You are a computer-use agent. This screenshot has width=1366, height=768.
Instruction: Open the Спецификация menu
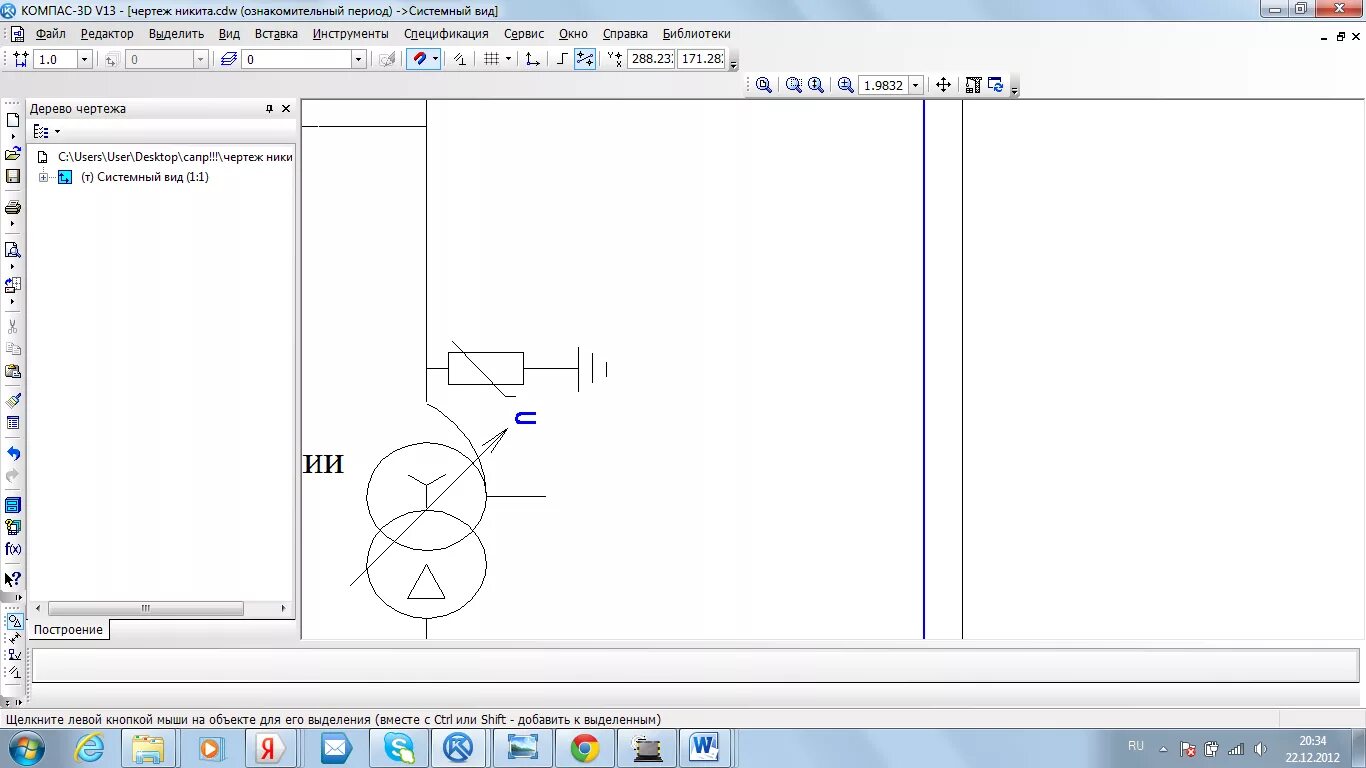click(446, 33)
